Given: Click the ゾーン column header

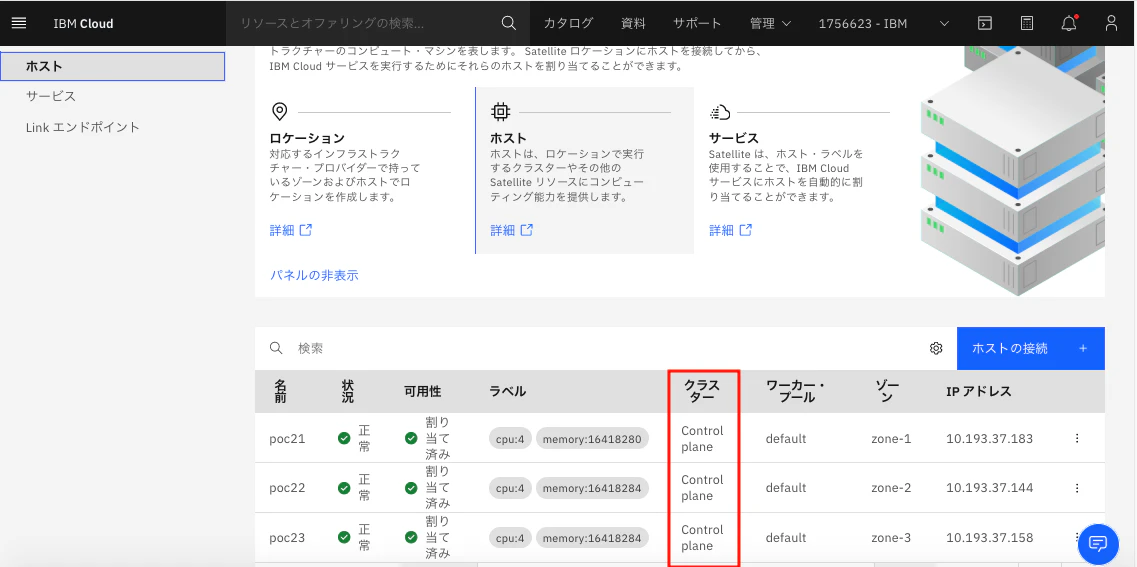Looking at the screenshot, I should click(885, 392).
